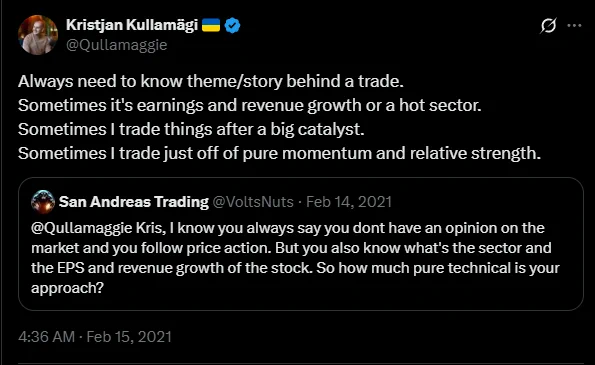Click the 4:36 AM · Feb 15, 2021 timestamp
Viewport: 595px width, 365px height.
pyautogui.click(x=95, y=337)
